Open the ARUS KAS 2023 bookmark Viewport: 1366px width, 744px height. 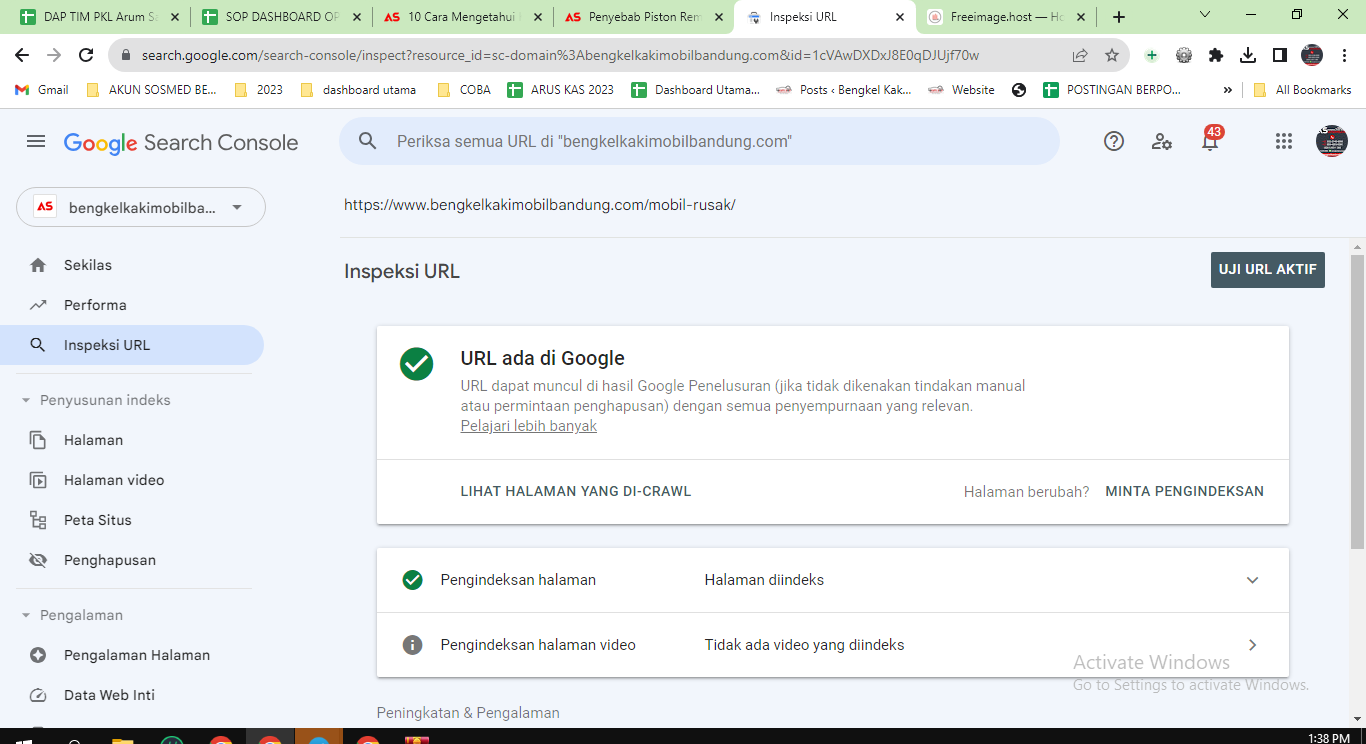coord(561,90)
